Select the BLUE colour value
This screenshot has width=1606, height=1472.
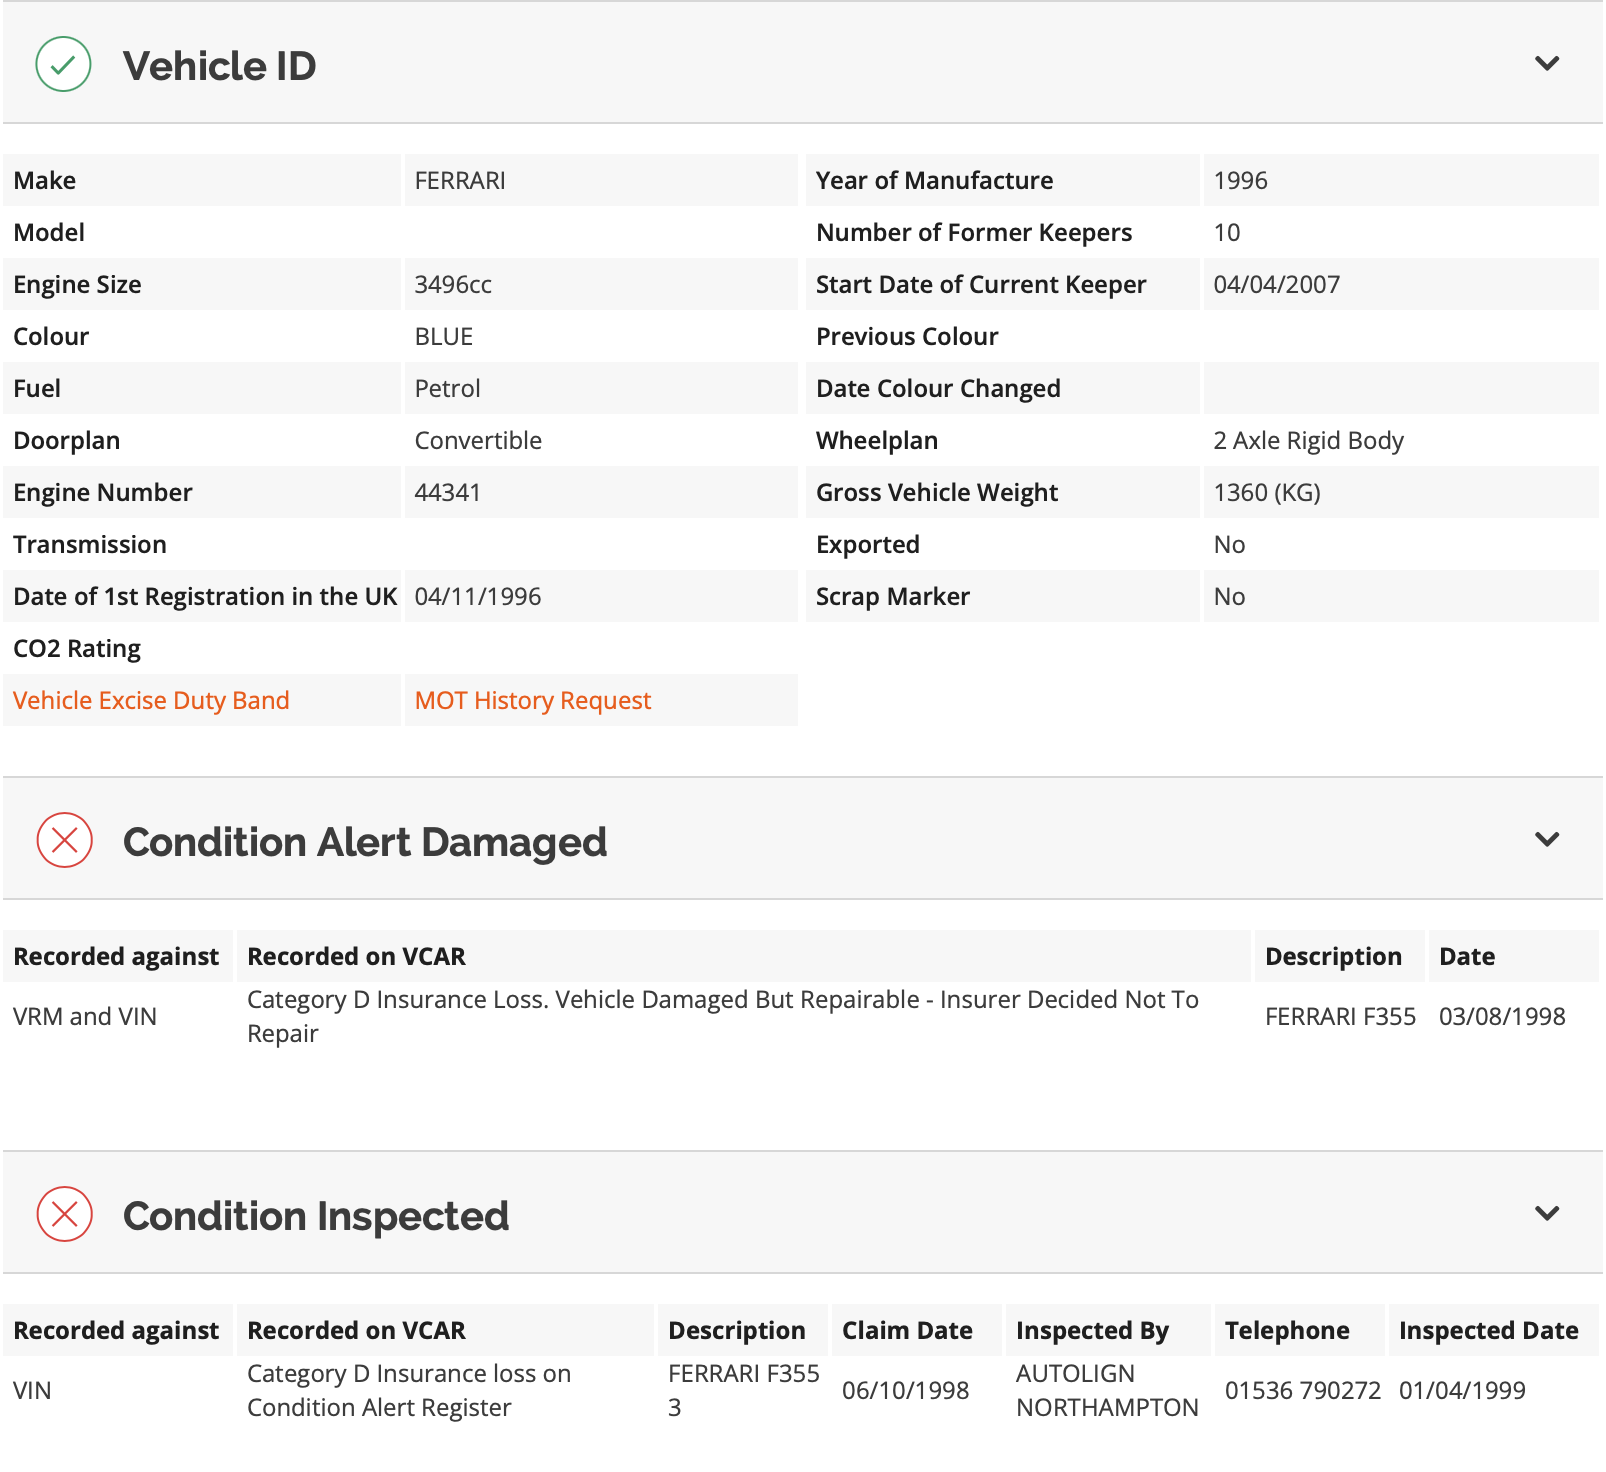coord(444,337)
